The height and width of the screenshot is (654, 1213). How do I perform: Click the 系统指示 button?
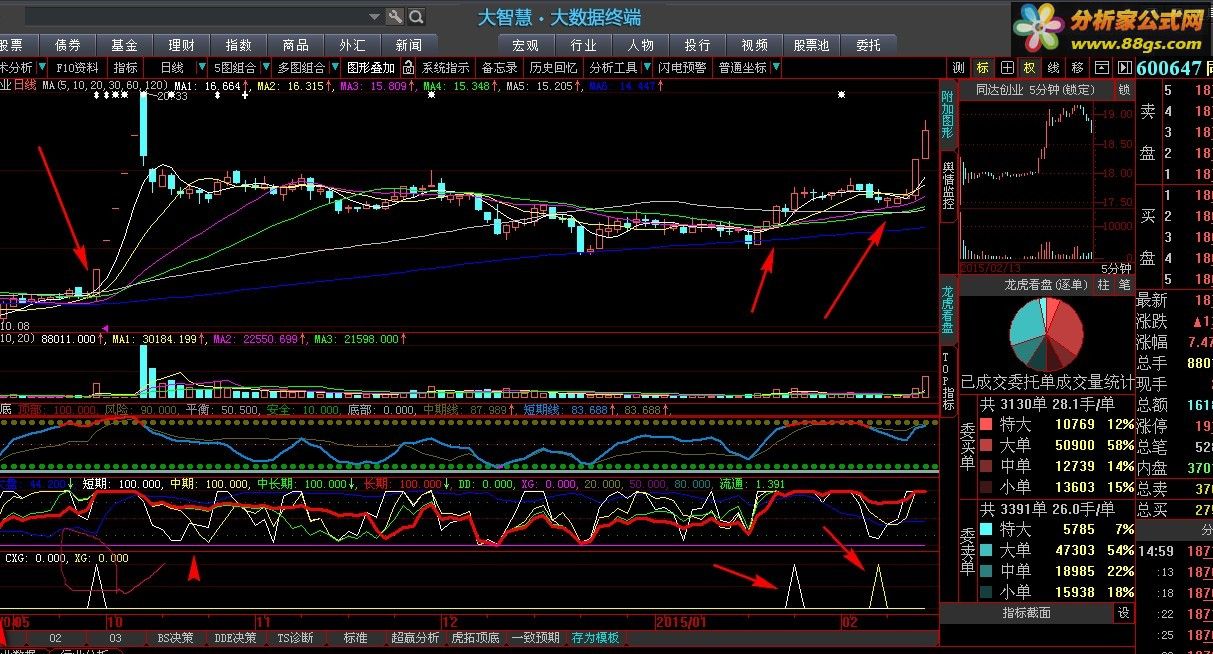pos(445,68)
